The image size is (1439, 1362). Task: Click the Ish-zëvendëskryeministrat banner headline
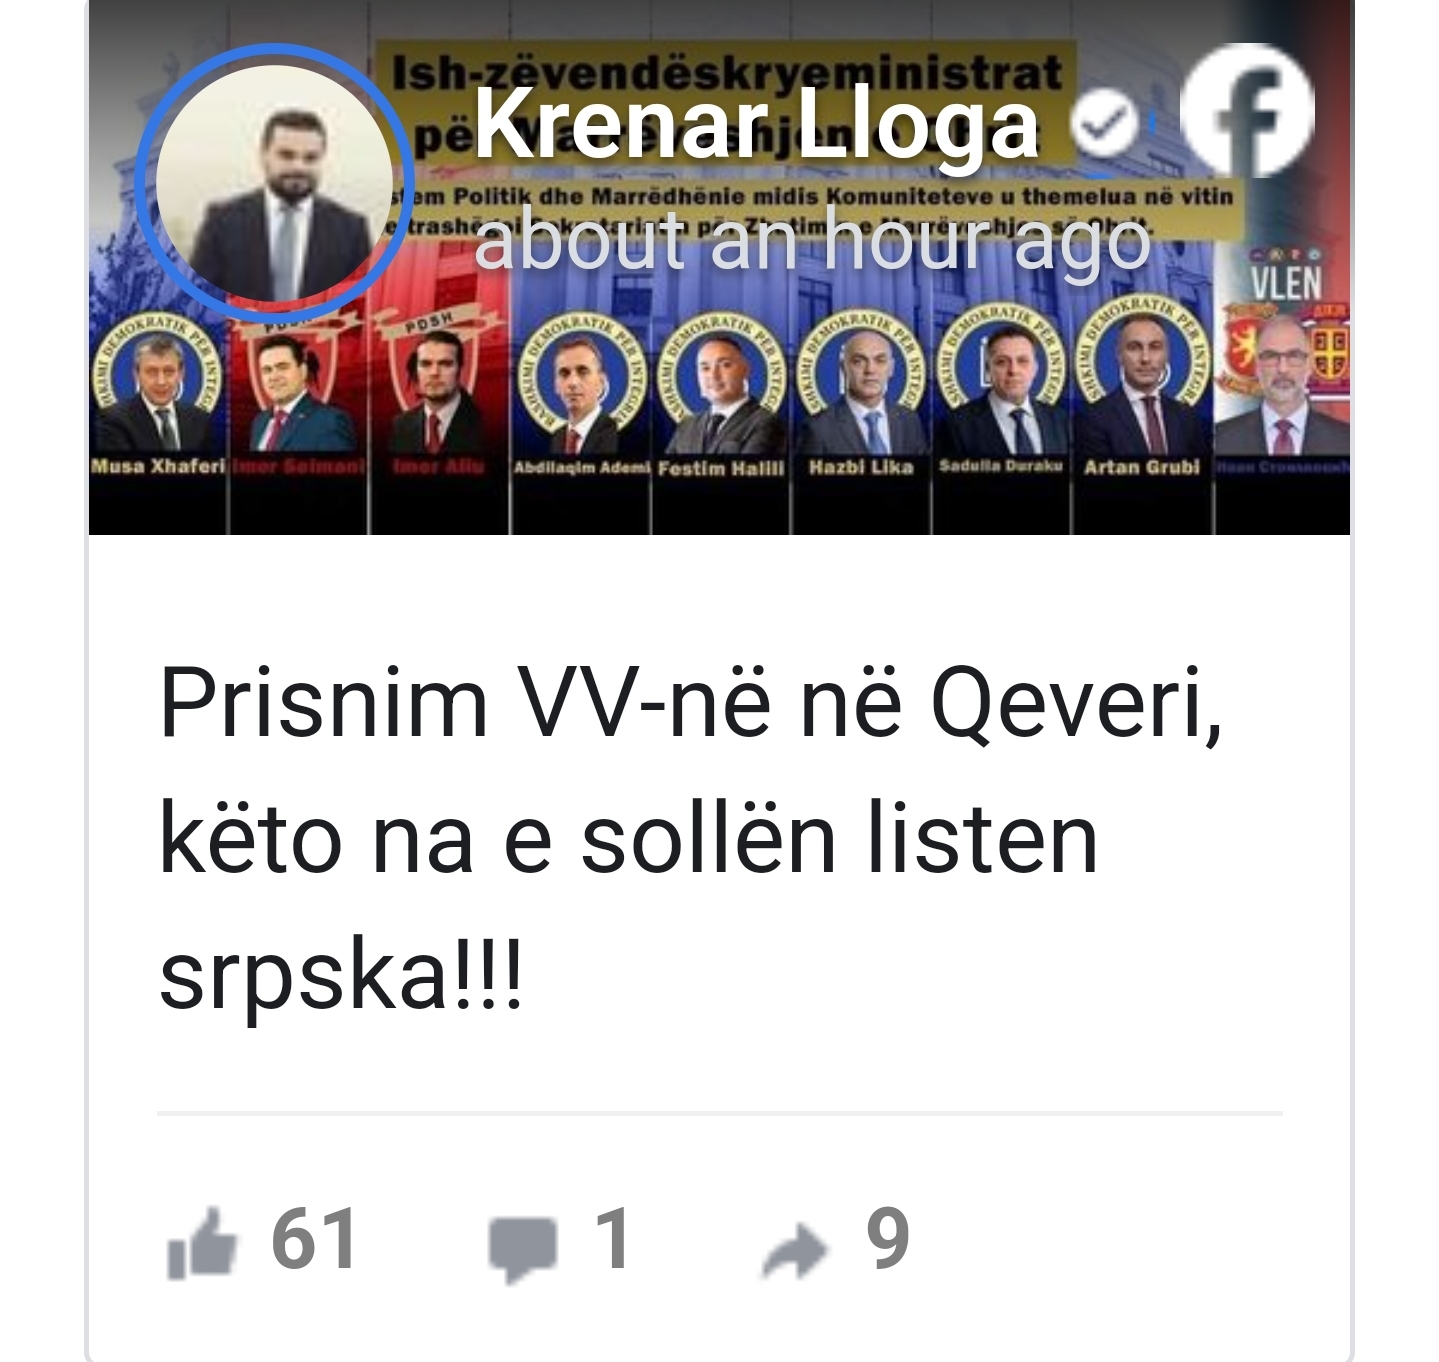pos(727,72)
